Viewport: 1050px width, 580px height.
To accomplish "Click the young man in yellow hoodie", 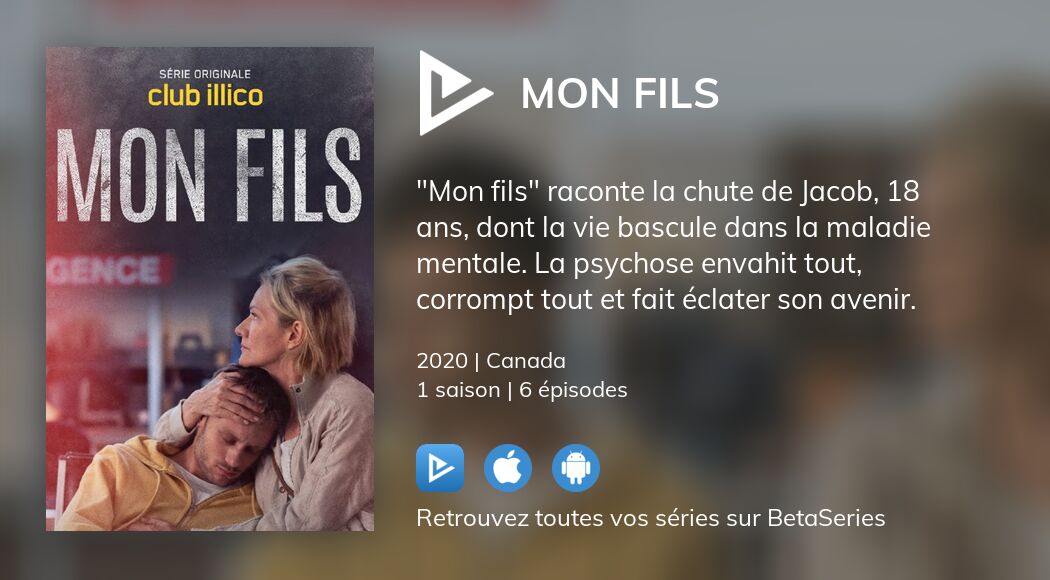I will (181, 462).
